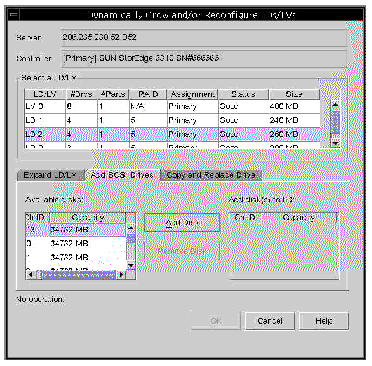This screenshot has width=372, height=366.
Task: Click the Controller field showing SUN StorEdge
Action: tap(204, 58)
